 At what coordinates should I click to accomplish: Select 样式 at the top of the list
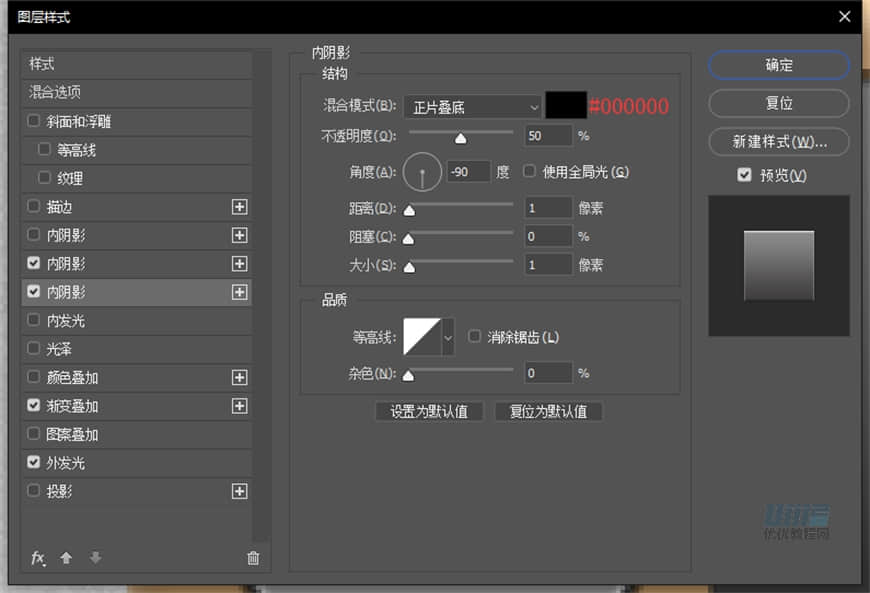click(x=50, y=64)
